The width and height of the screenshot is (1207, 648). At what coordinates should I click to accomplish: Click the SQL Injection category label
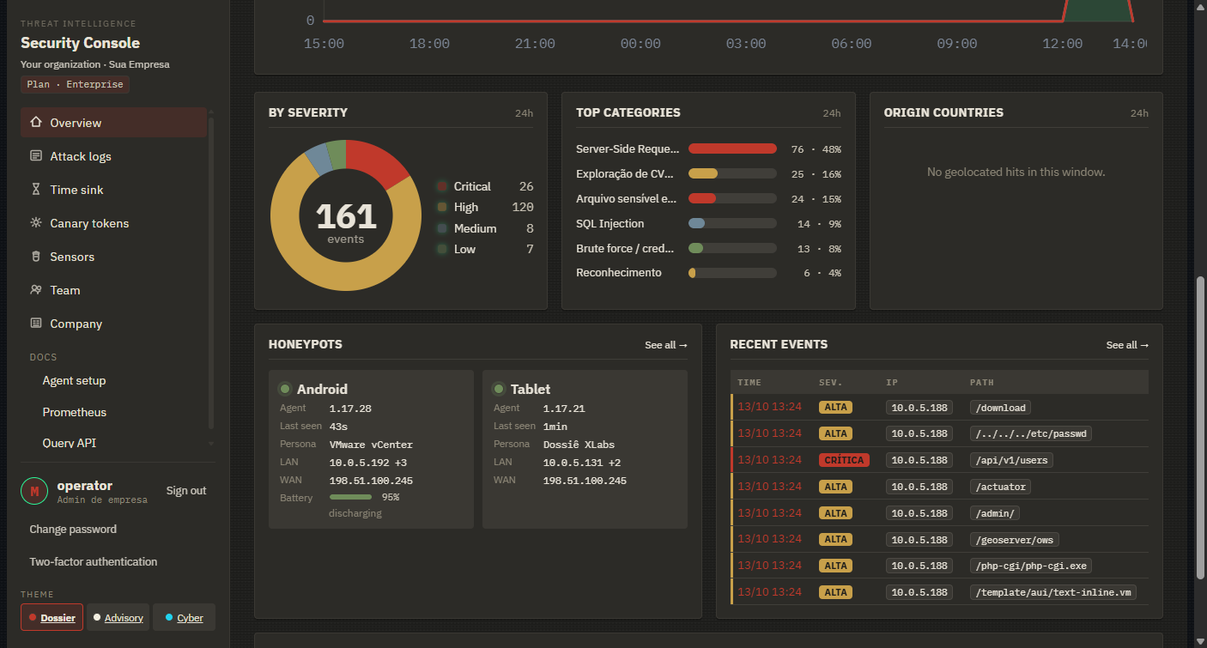tap(610, 224)
